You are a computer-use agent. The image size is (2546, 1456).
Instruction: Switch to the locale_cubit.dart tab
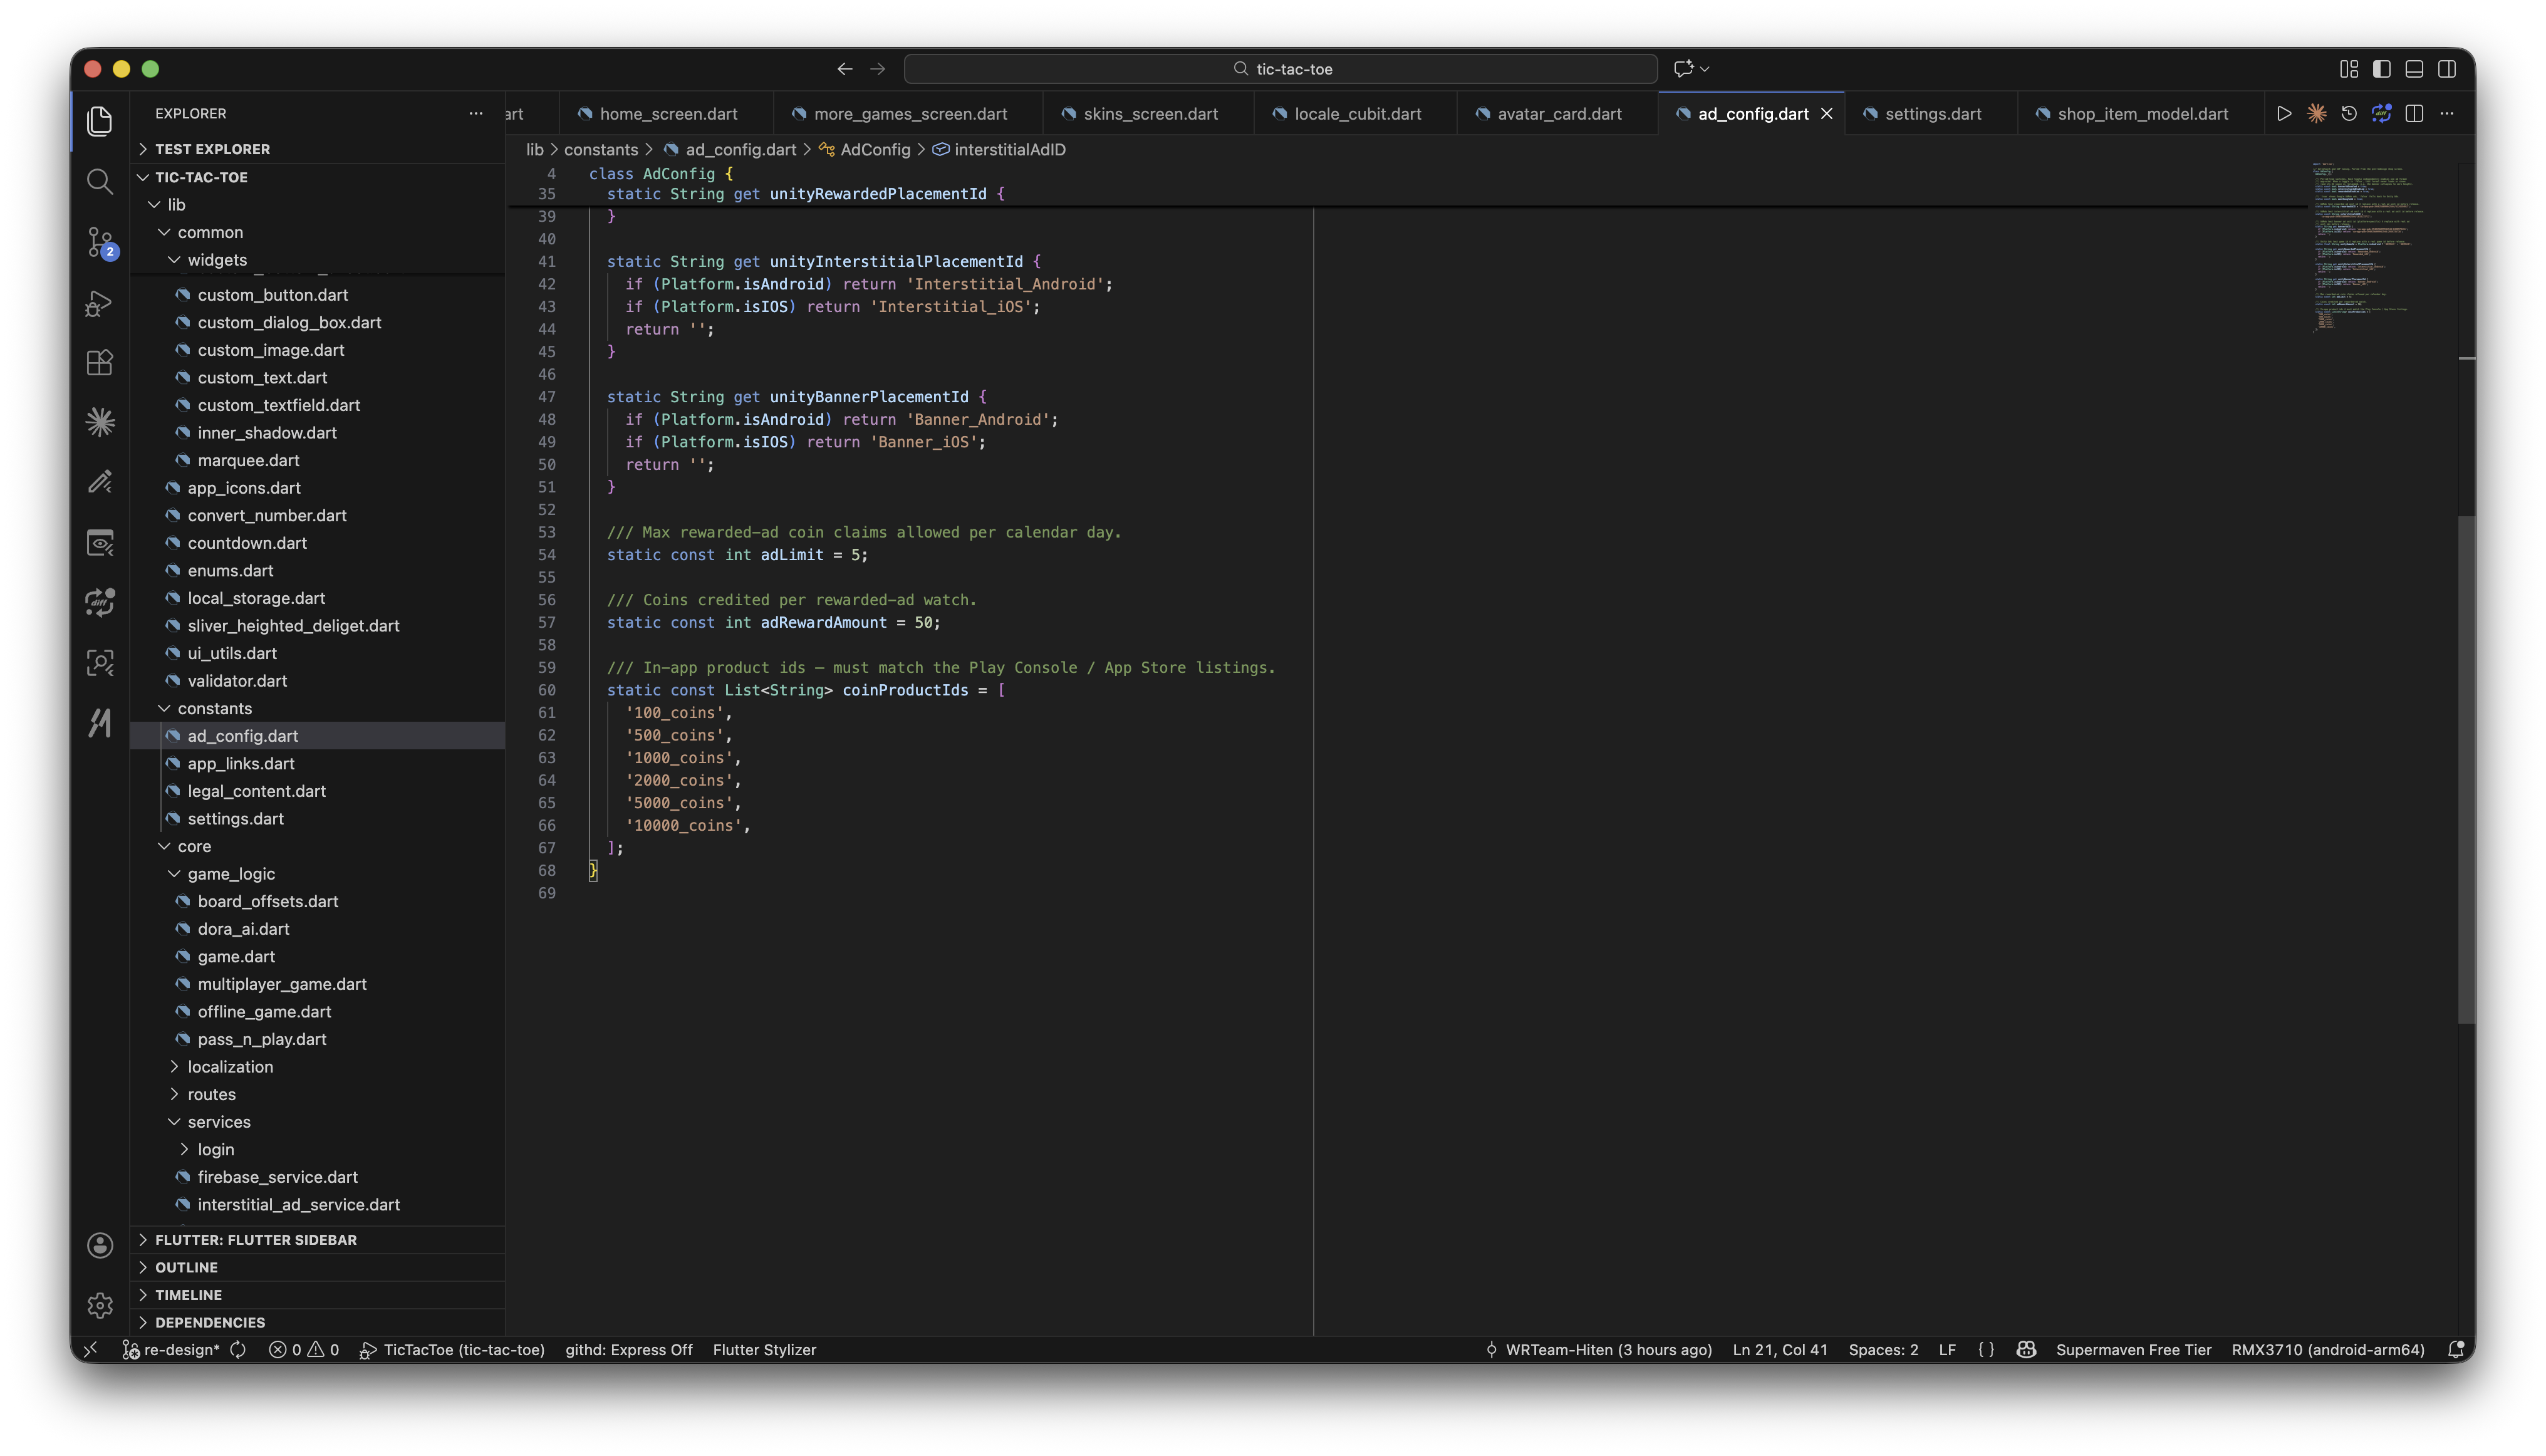(1356, 114)
